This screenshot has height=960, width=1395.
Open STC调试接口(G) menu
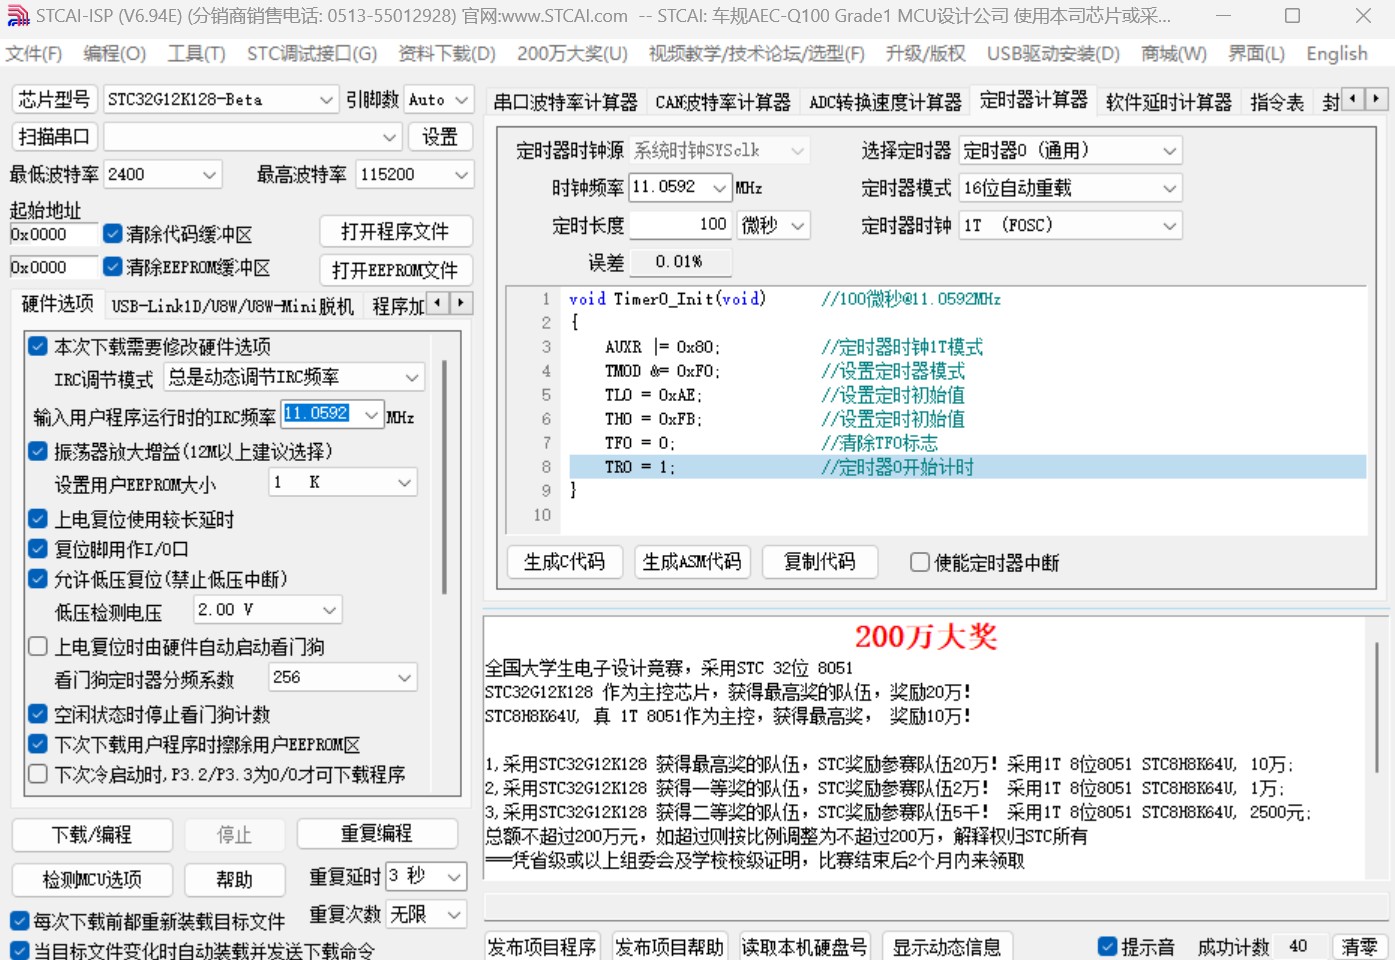coord(312,54)
